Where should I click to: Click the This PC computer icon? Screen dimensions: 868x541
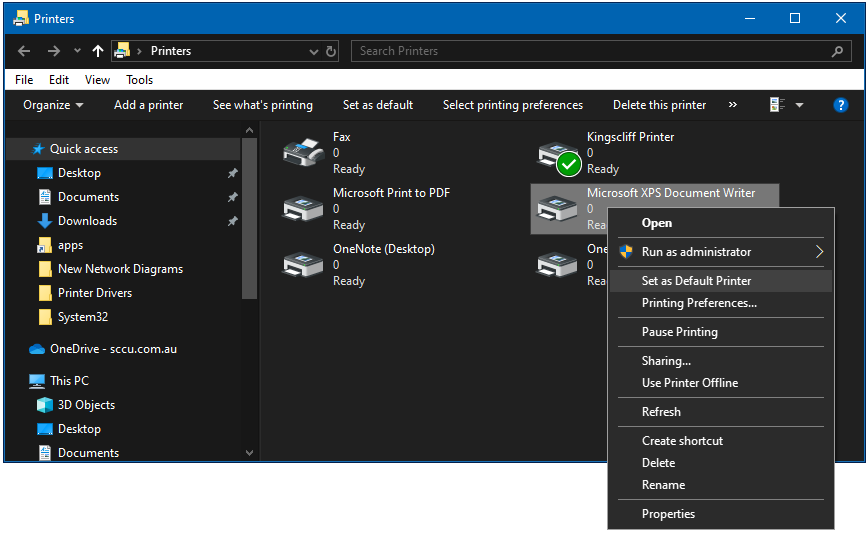(37, 381)
